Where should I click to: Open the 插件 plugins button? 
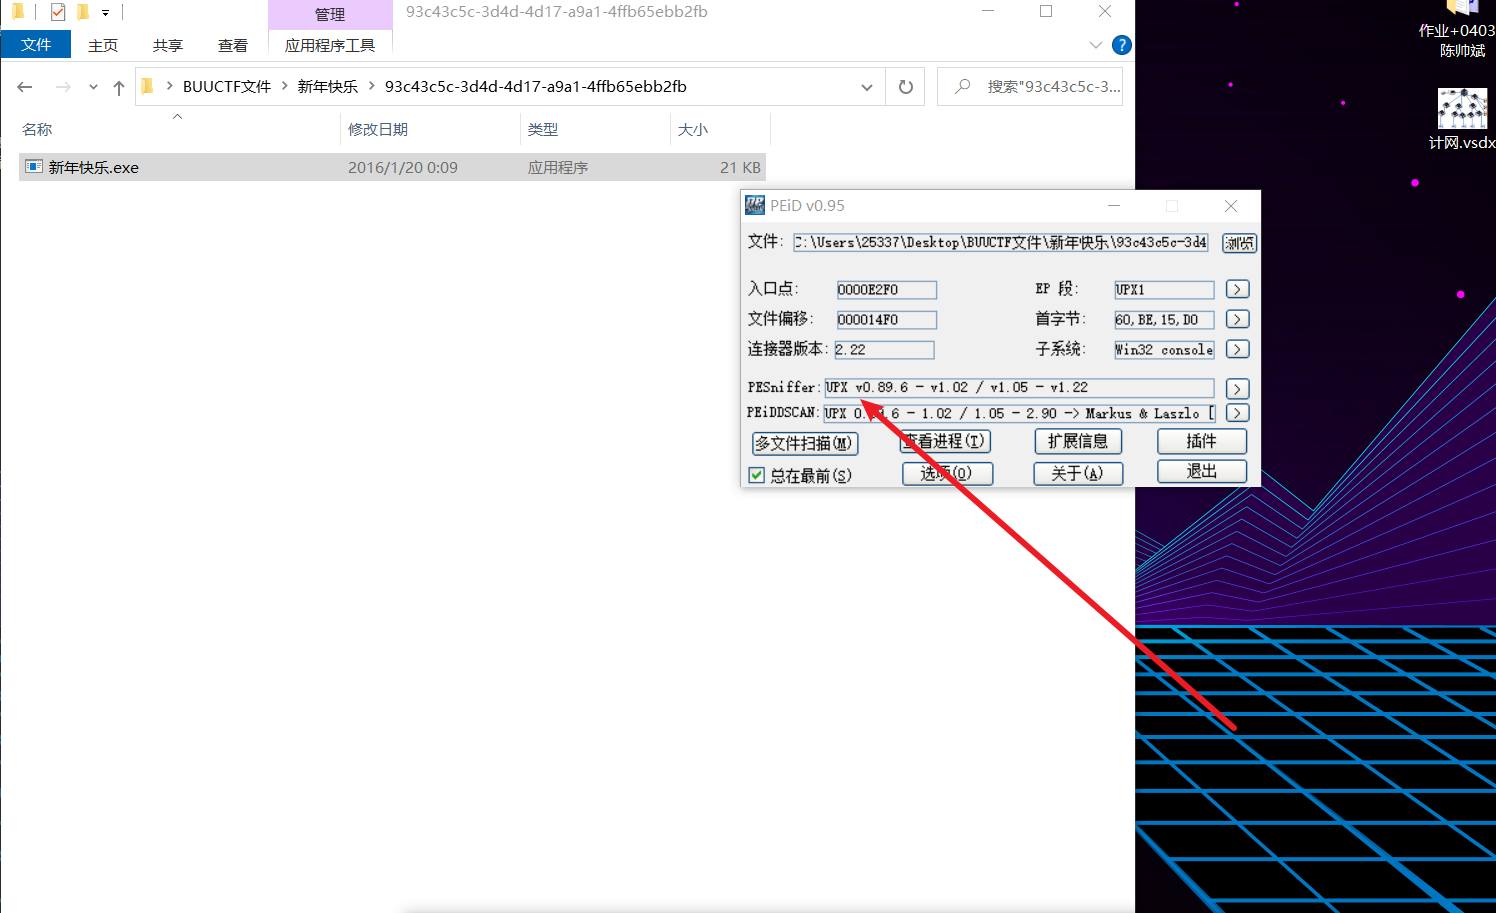[x=1202, y=441]
